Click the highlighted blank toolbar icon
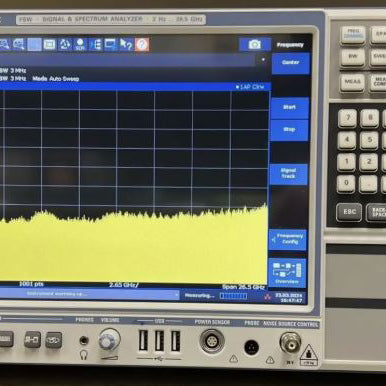Screen dimensions: 386x386 [34, 44]
